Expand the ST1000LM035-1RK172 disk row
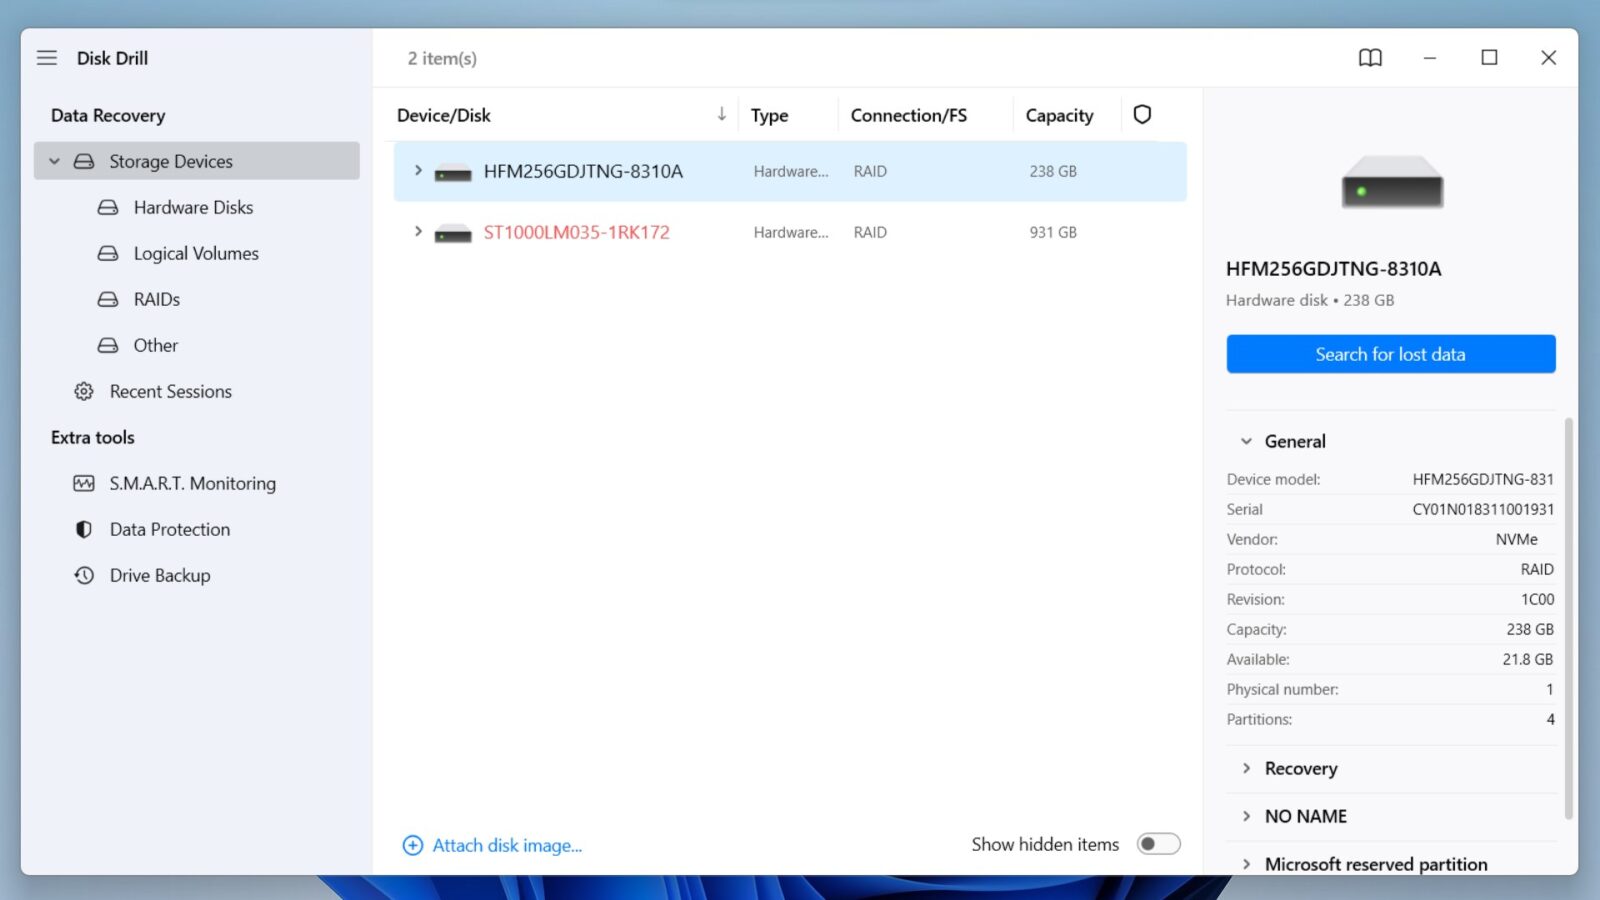The width and height of the screenshot is (1600, 900). pyautogui.click(x=417, y=232)
